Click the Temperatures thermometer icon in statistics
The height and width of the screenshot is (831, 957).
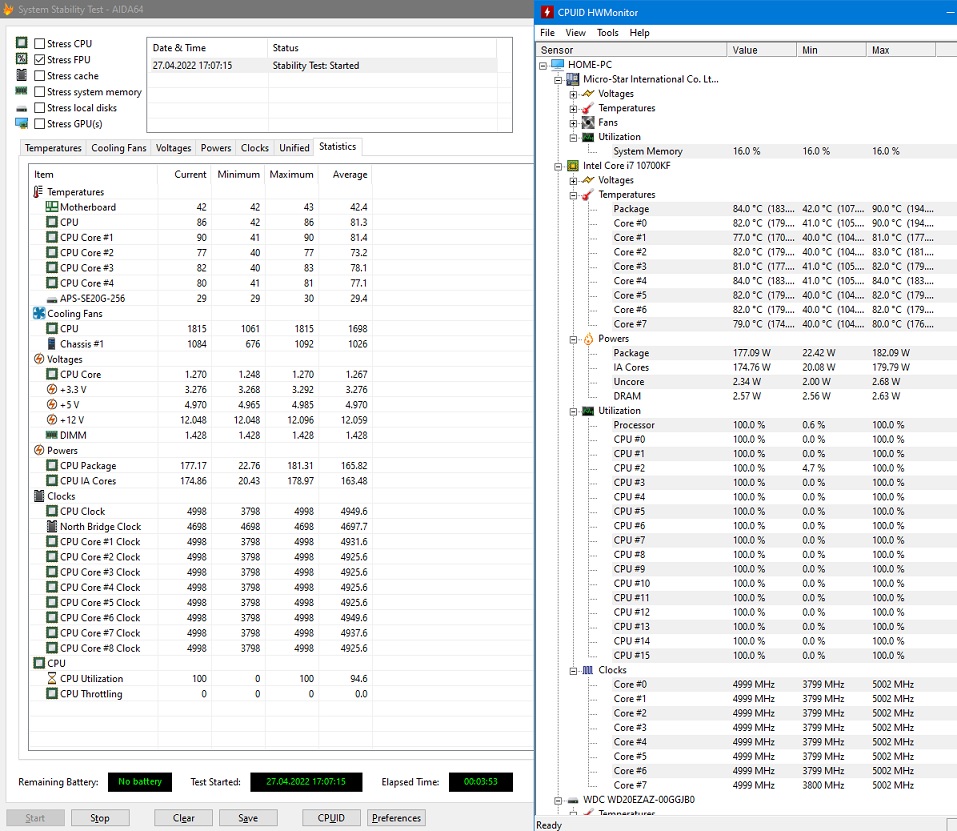38,192
